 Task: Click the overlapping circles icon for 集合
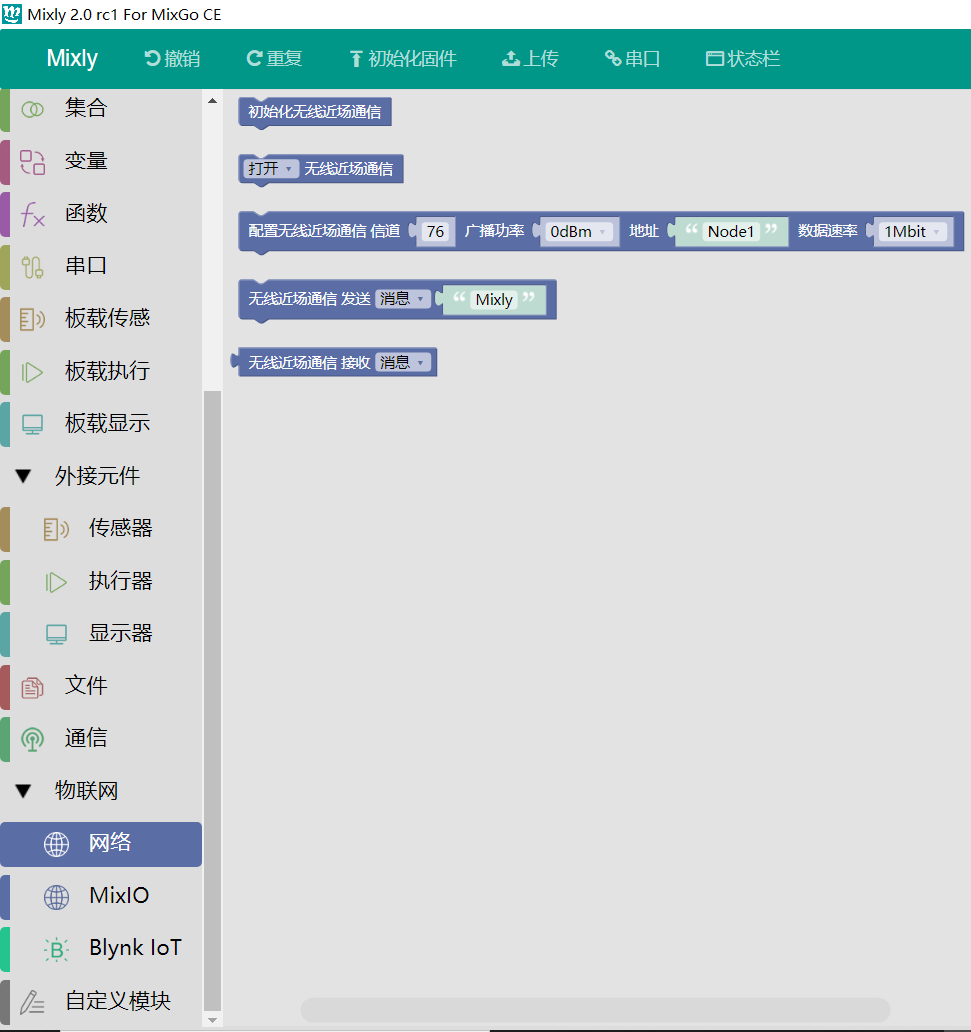click(x=32, y=109)
